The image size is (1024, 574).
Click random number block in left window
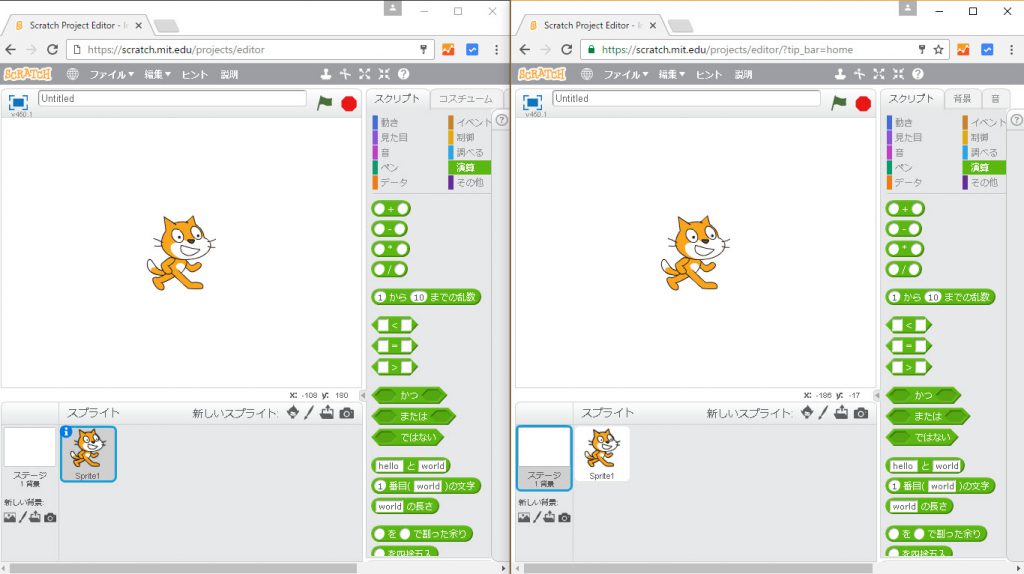pyautogui.click(x=426, y=297)
